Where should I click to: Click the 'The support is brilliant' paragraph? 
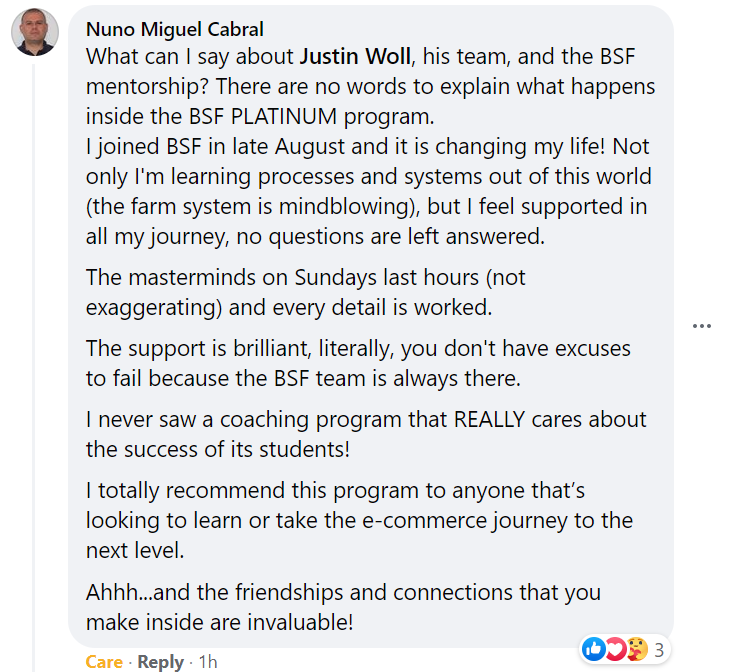358,363
